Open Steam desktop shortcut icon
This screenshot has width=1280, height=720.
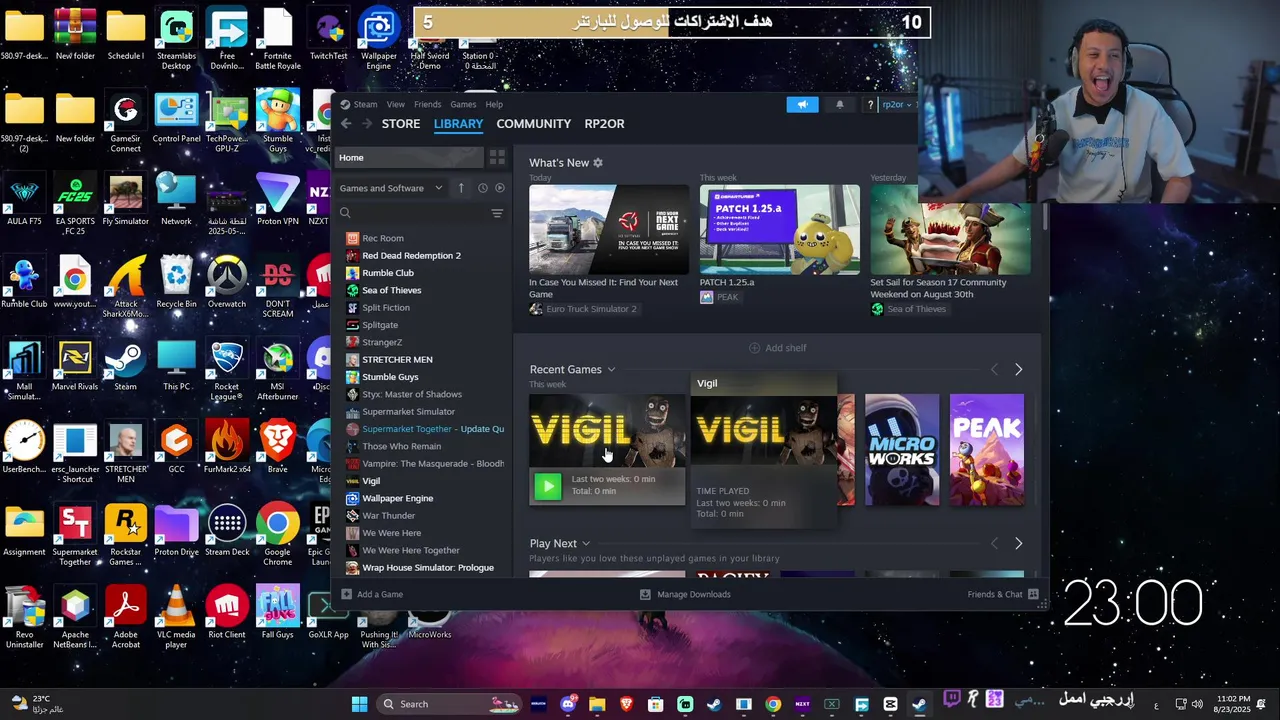pyautogui.click(x=125, y=365)
